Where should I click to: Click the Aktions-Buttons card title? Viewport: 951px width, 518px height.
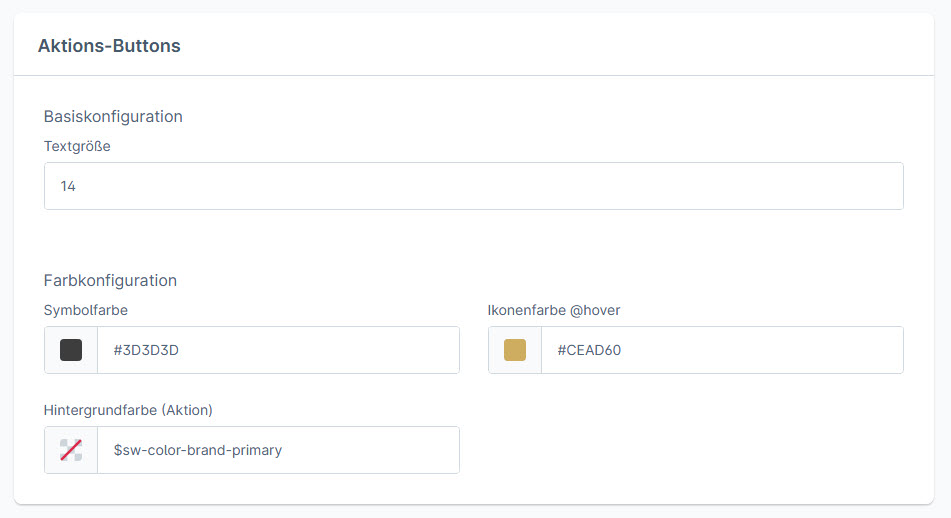(x=109, y=46)
